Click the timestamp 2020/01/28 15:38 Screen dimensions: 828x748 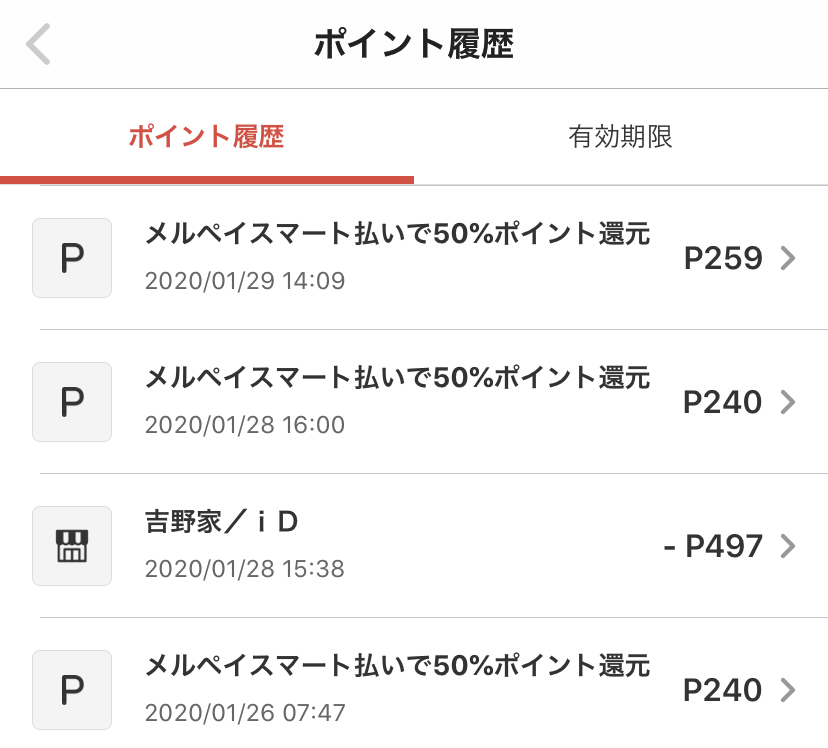[x=245, y=569]
